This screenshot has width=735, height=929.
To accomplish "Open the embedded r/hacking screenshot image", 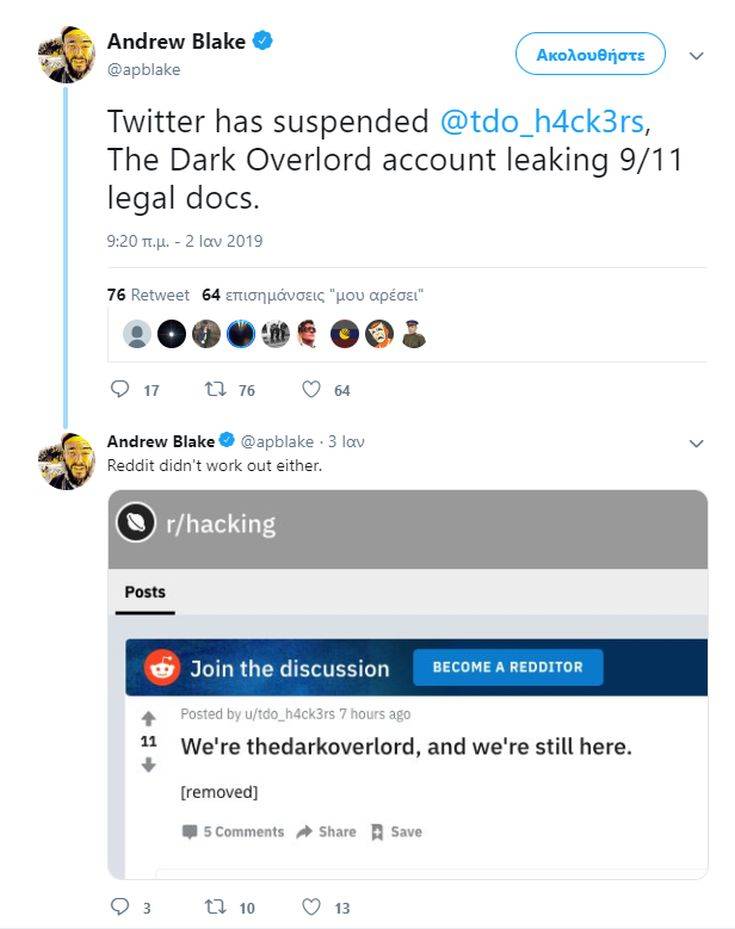I will (408, 684).
